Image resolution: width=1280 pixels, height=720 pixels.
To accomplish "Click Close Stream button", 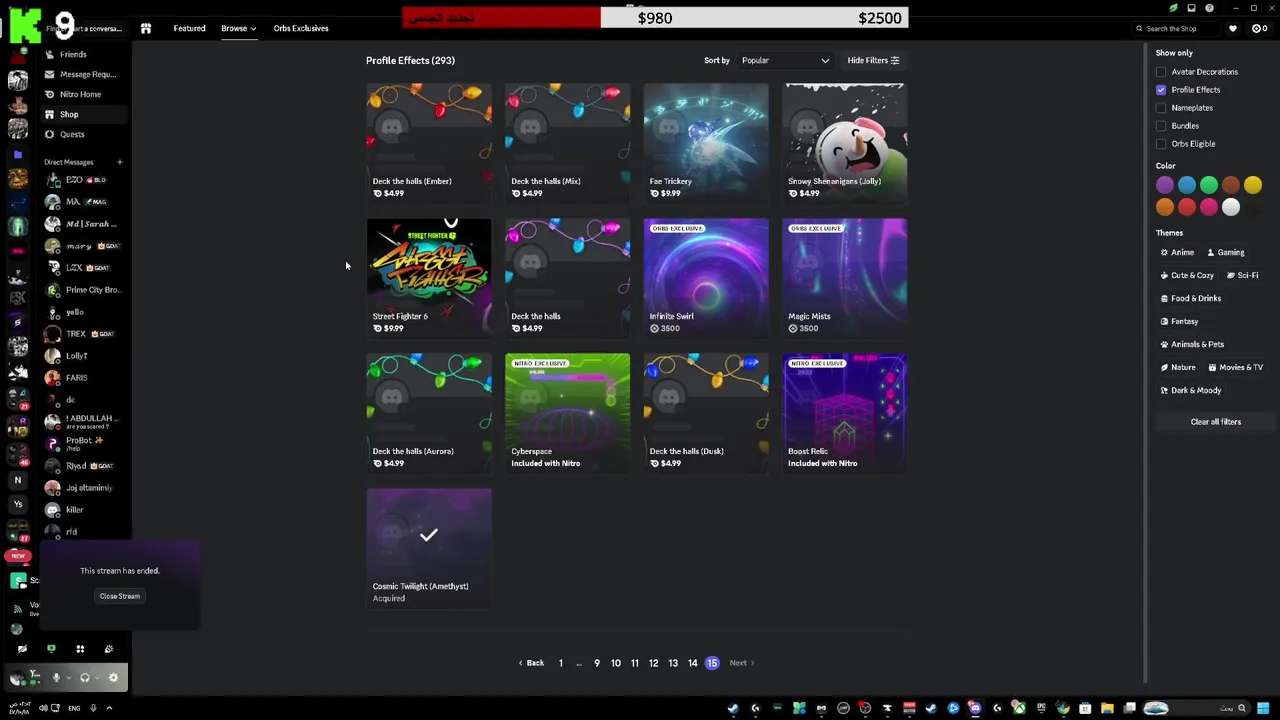I will 120,596.
